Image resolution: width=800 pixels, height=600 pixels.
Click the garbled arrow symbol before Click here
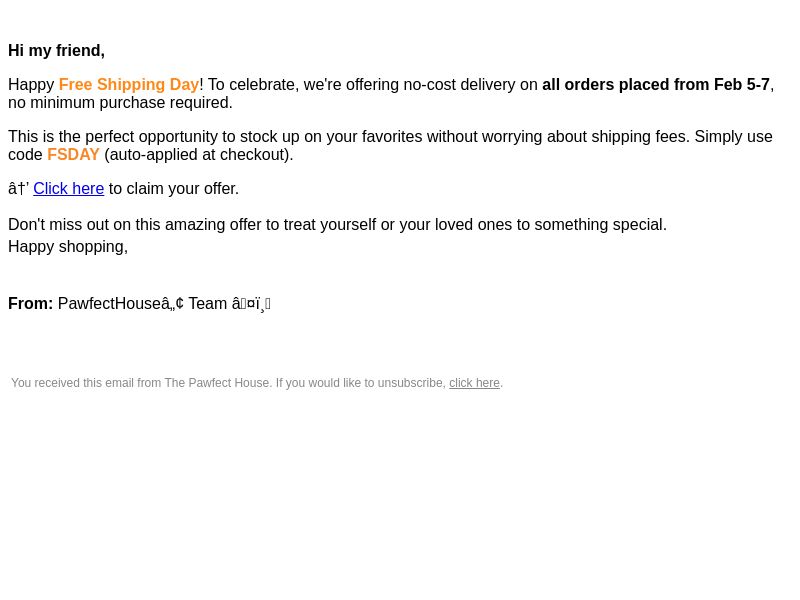[x=18, y=189]
